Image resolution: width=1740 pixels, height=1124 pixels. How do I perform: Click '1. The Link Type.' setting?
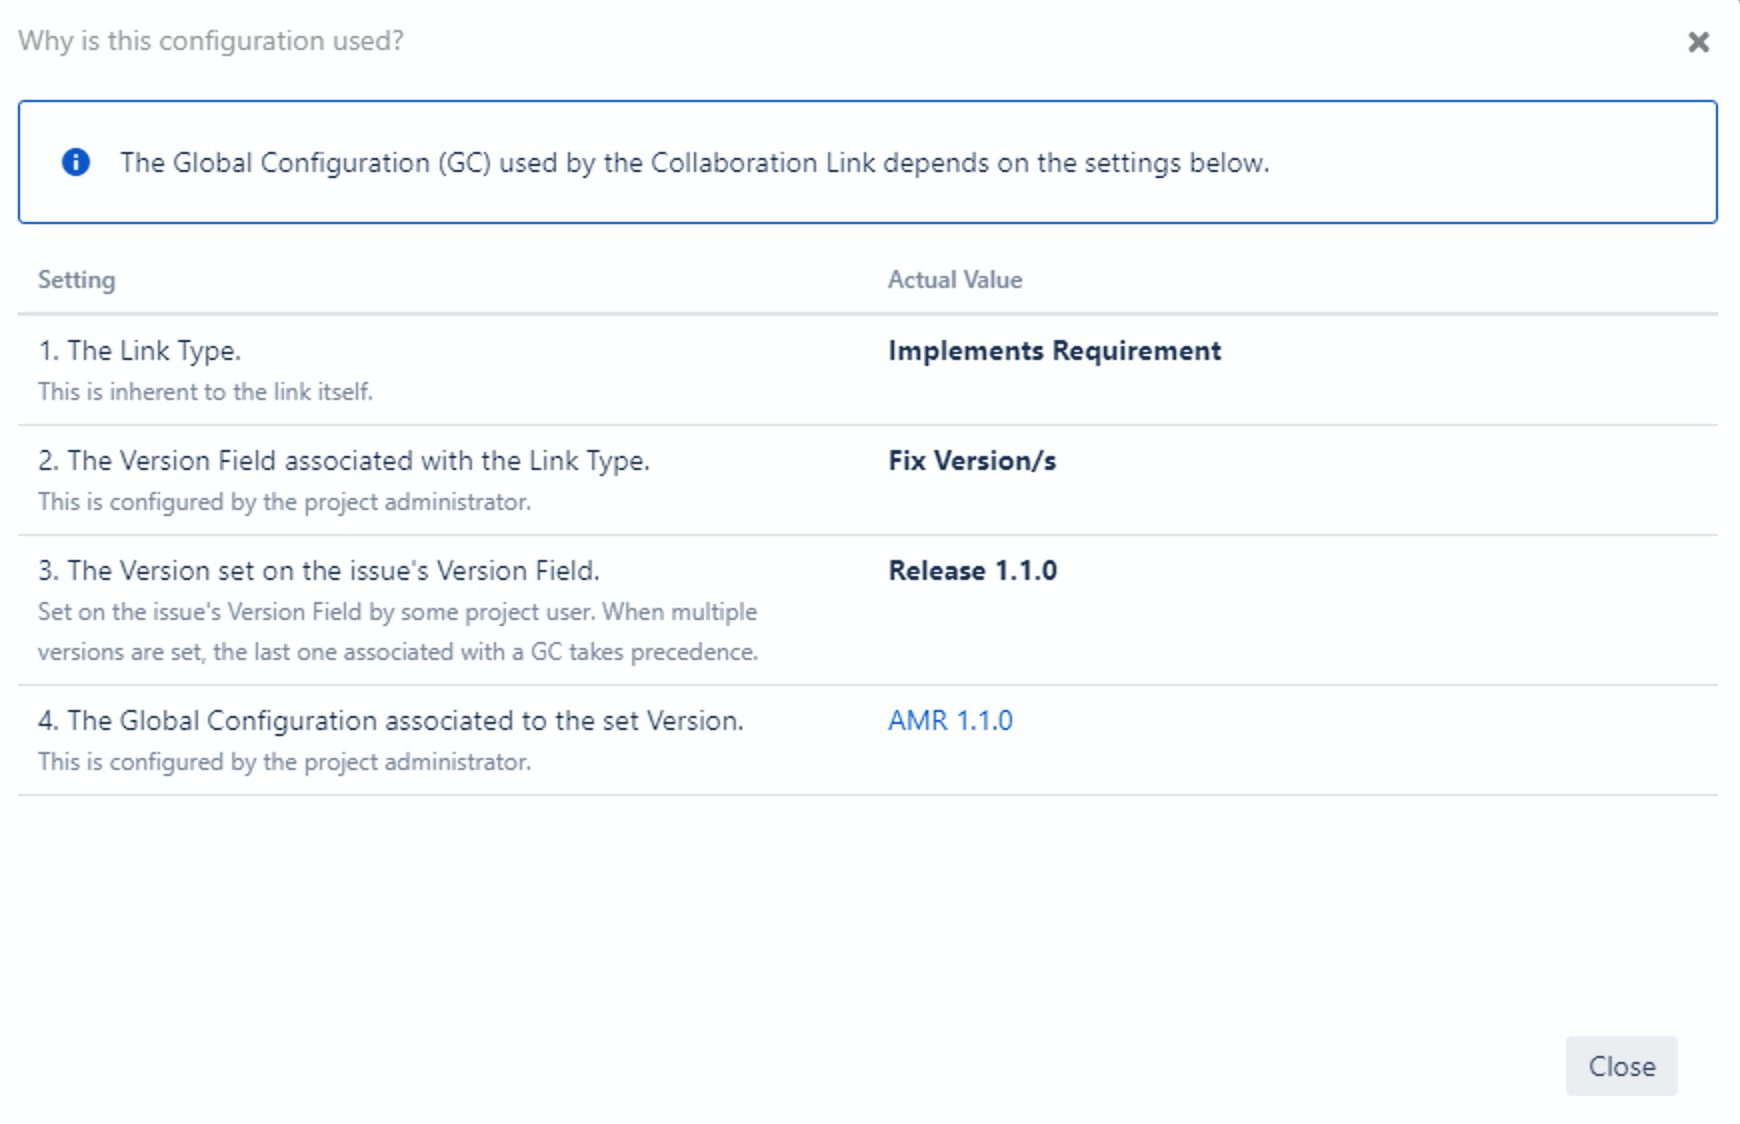pos(140,351)
